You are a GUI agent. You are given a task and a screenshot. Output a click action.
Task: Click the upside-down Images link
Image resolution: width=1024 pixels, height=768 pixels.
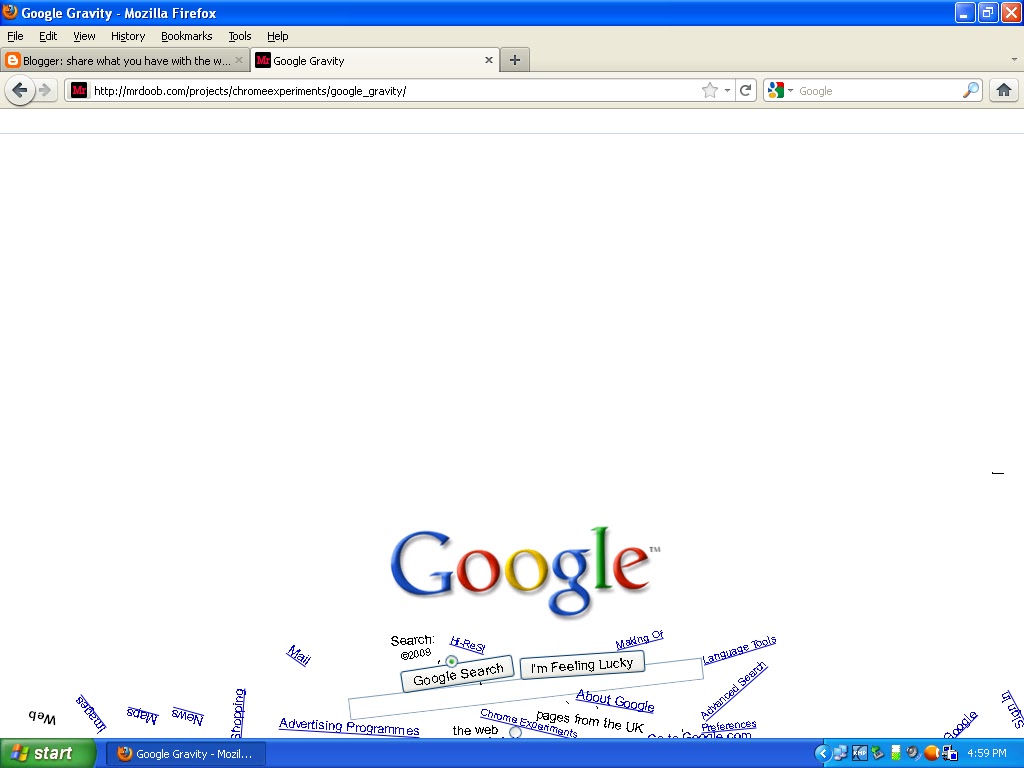click(91, 713)
